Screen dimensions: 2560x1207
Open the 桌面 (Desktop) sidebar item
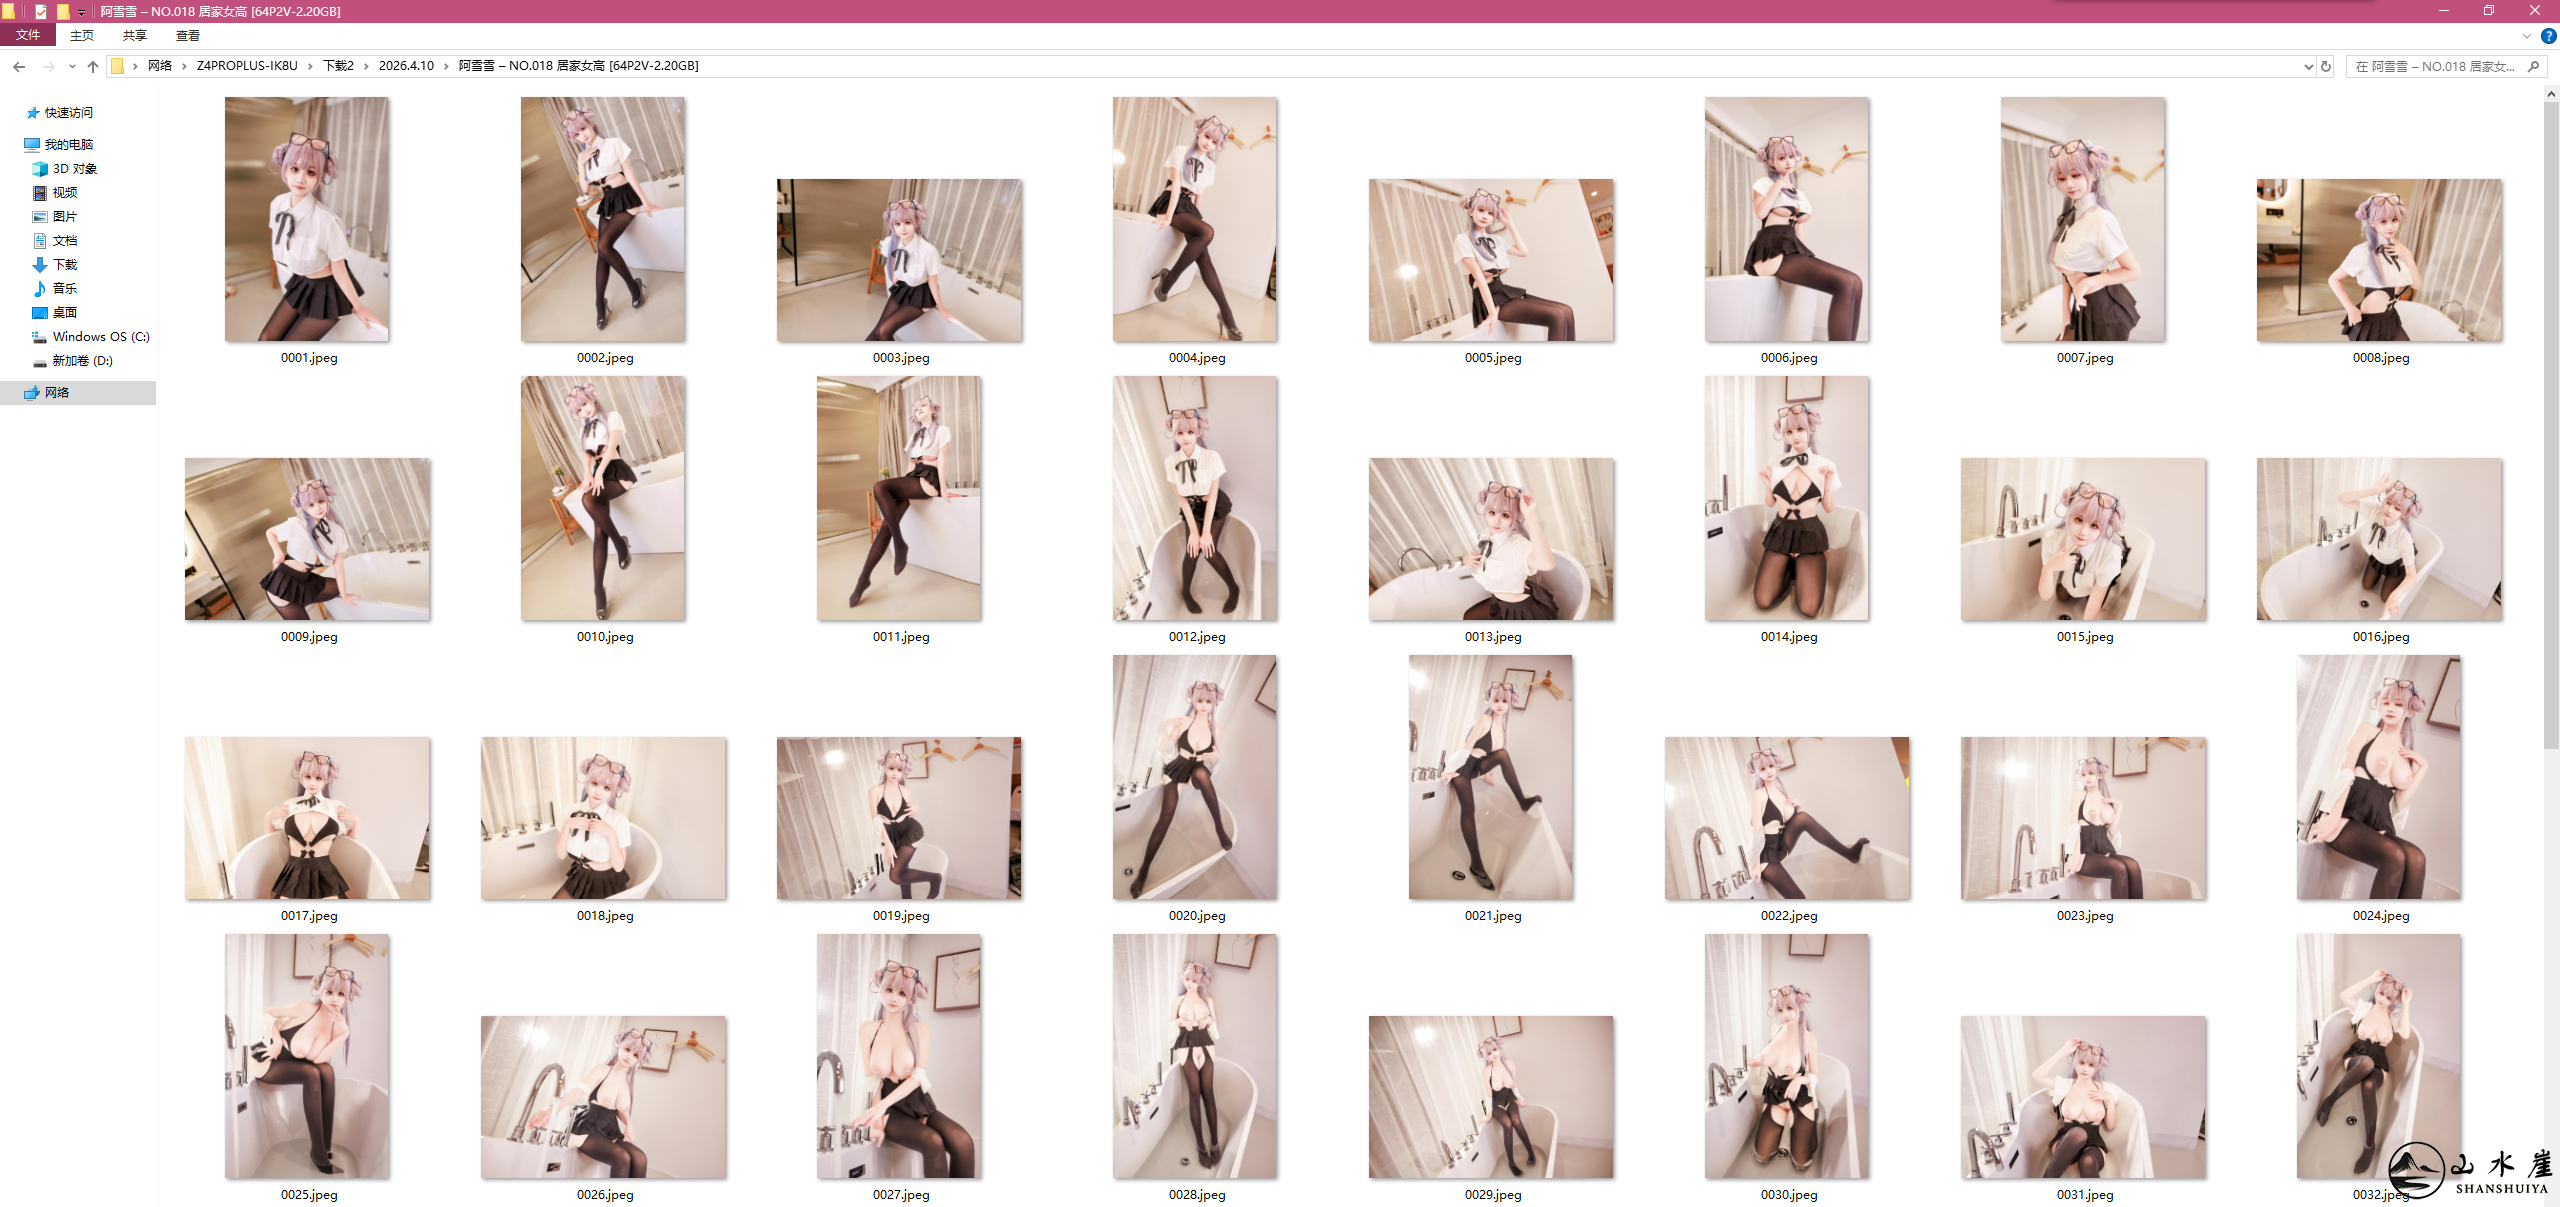point(66,312)
